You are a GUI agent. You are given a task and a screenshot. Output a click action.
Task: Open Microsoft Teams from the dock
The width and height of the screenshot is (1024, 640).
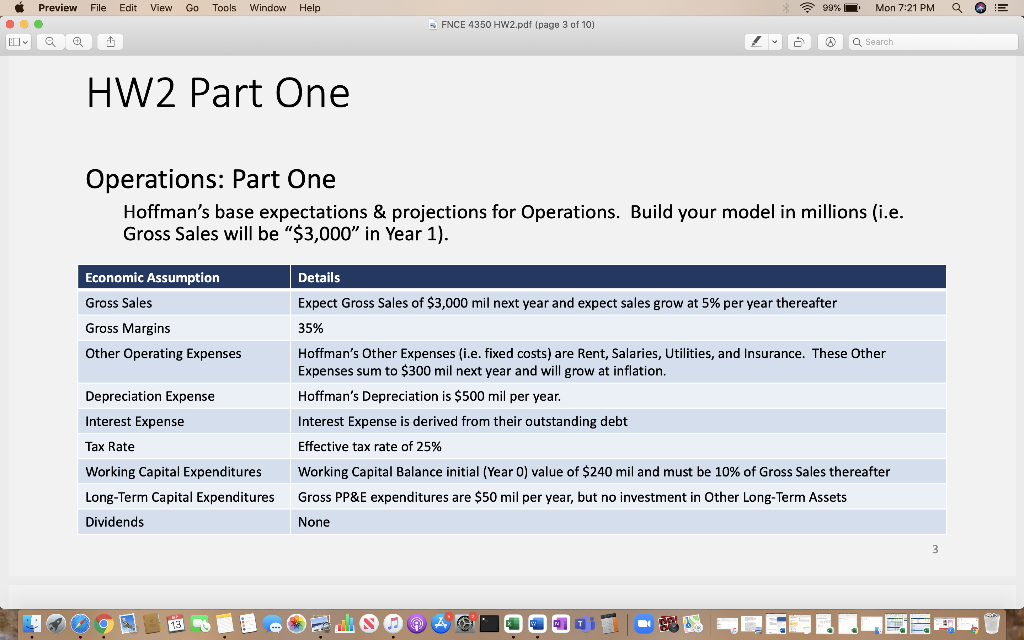pos(584,624)
